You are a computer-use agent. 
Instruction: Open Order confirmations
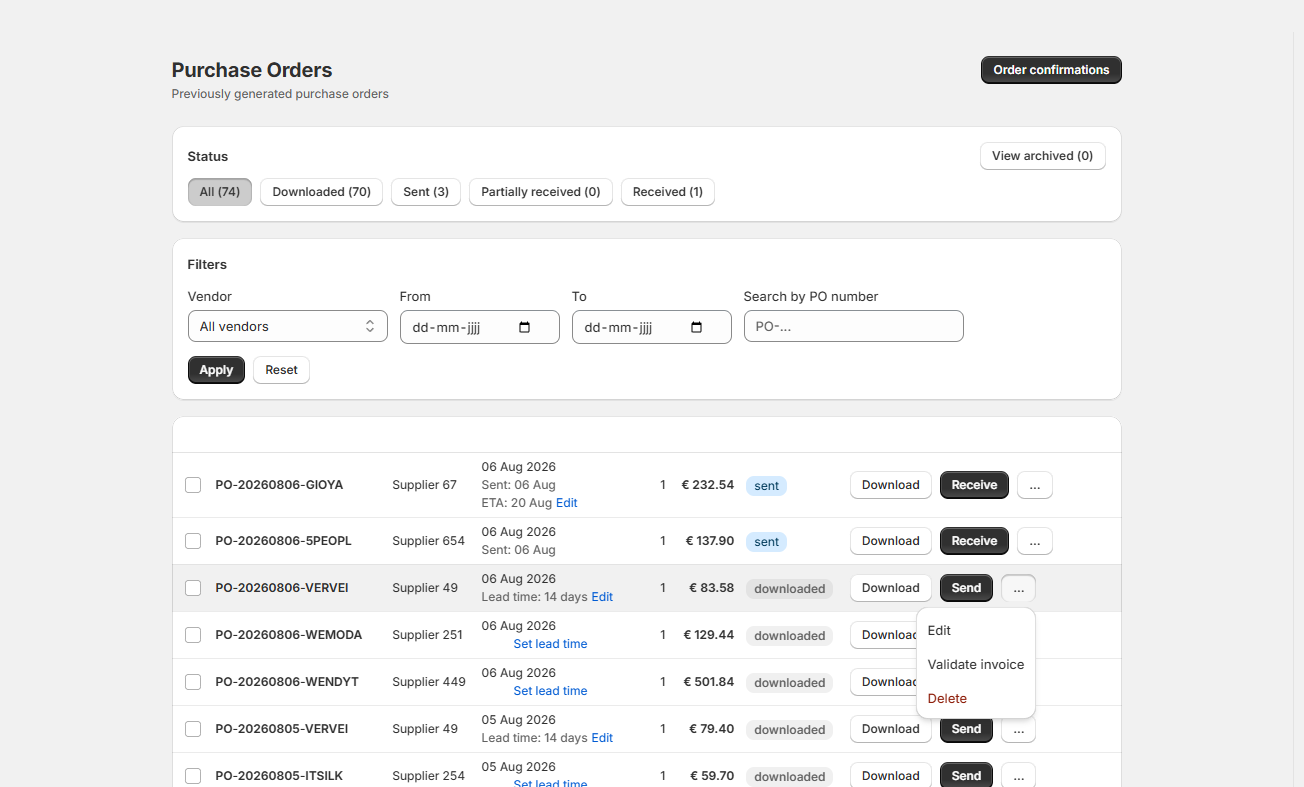tap(1051, 70)
